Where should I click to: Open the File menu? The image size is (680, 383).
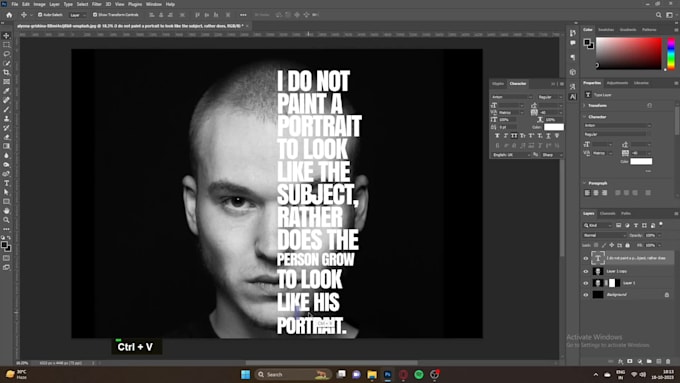click(x=15, y=4)
